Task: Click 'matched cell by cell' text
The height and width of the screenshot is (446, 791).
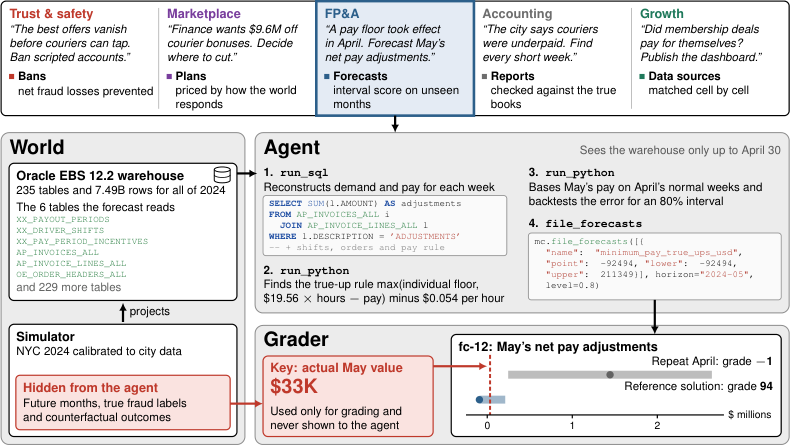Action: point(699,90)
